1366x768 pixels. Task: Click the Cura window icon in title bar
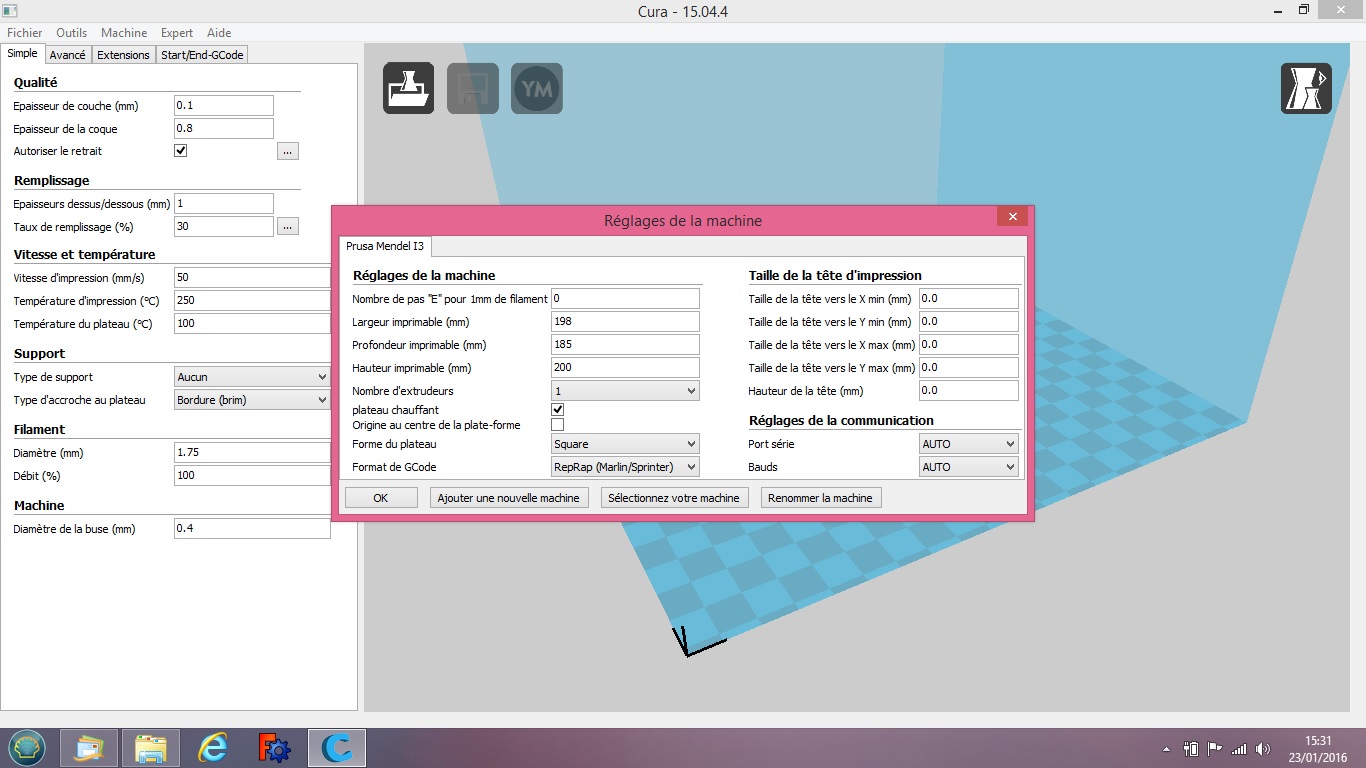(10, 10)
